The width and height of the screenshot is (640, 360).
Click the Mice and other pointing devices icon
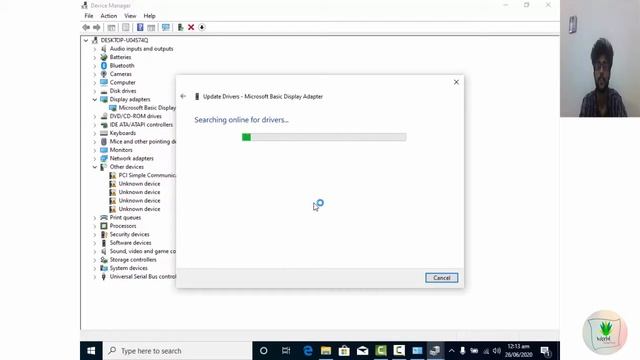tap(104, 142)
